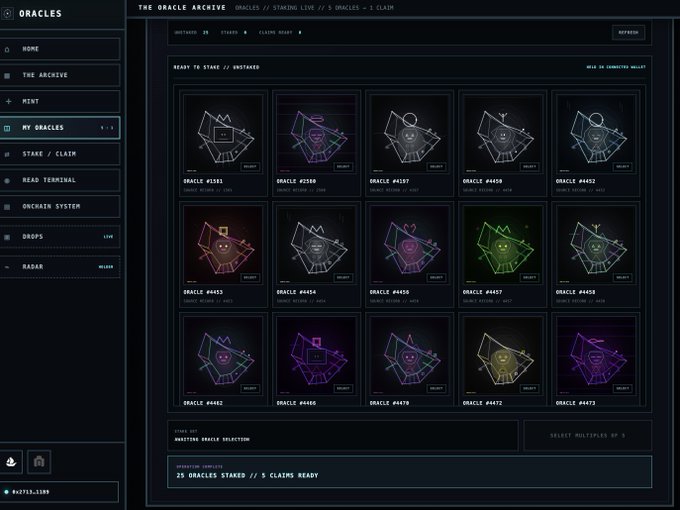The width and height of the screenshot is (680, 510).
Task: Open the Home menu item
Action: [60, 49]
